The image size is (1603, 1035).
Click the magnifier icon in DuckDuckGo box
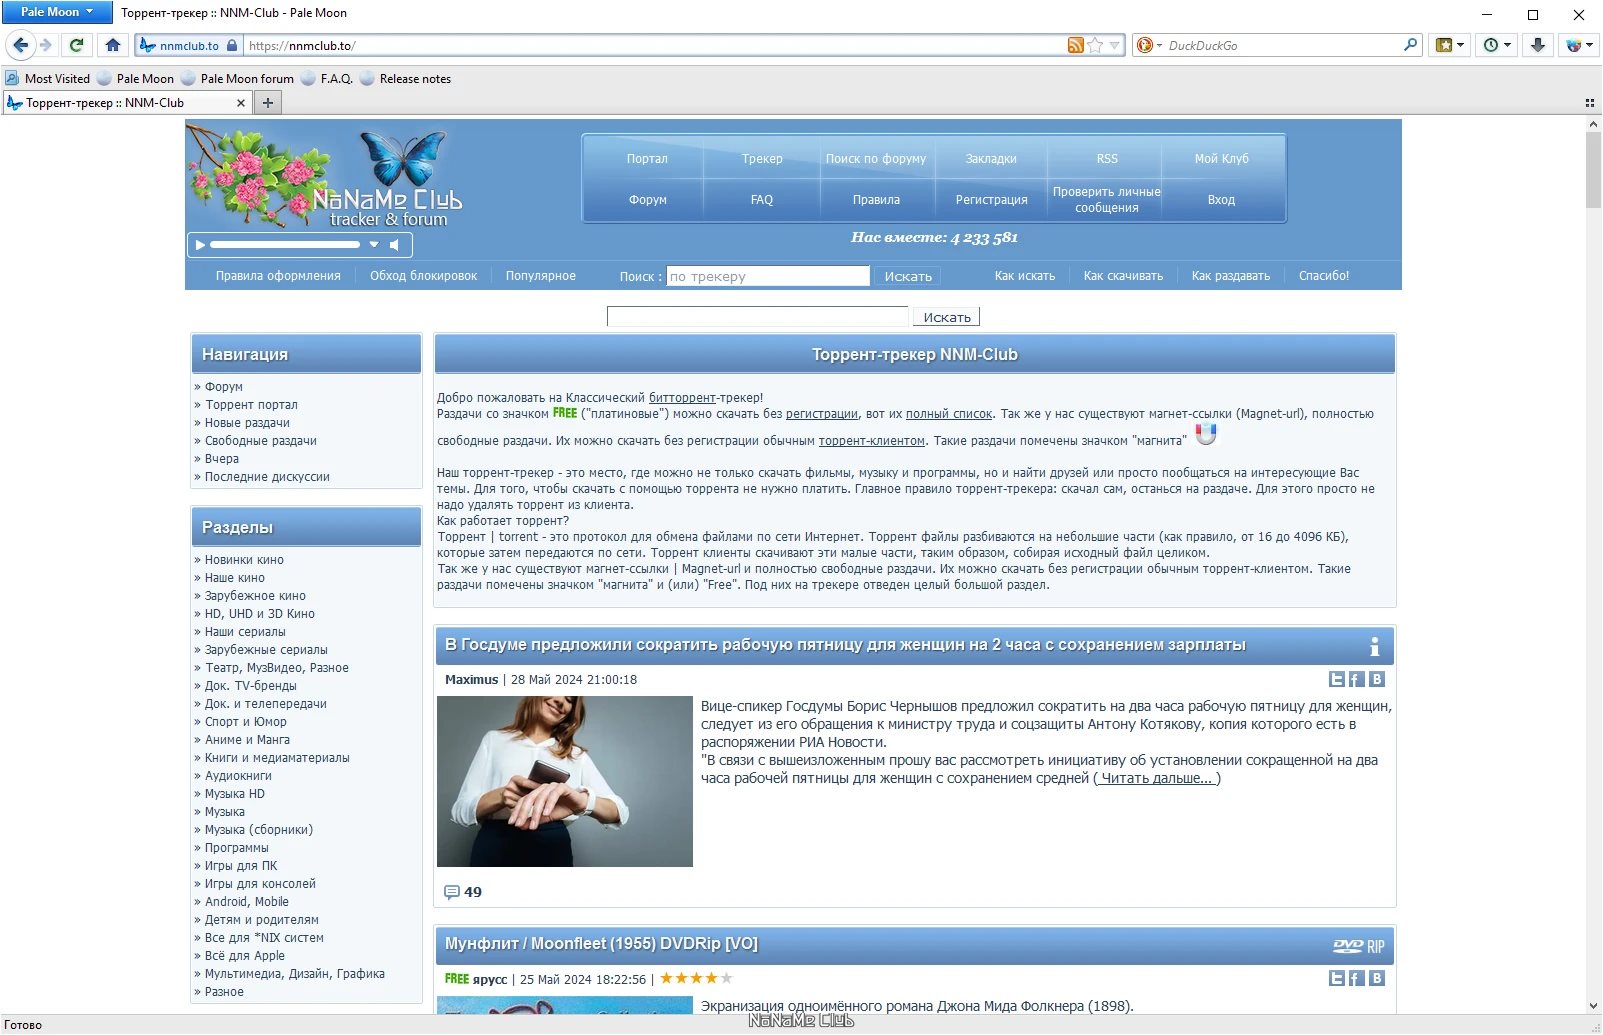[1411, 45]
